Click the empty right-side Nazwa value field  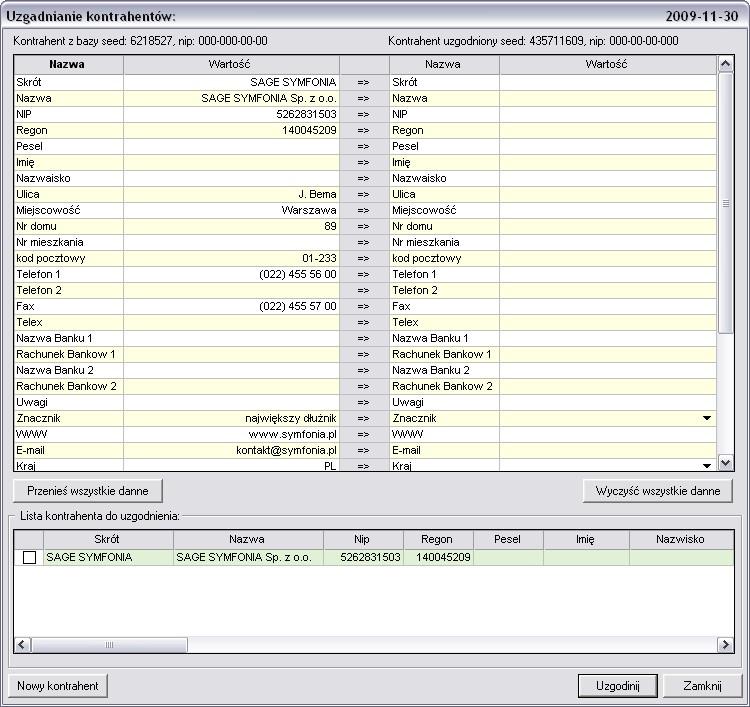tap(607, 98)
